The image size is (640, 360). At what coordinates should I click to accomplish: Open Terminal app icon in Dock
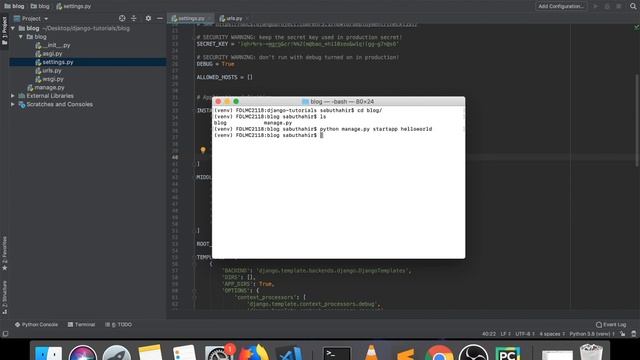pyautogui.click(x=337, y=353)
